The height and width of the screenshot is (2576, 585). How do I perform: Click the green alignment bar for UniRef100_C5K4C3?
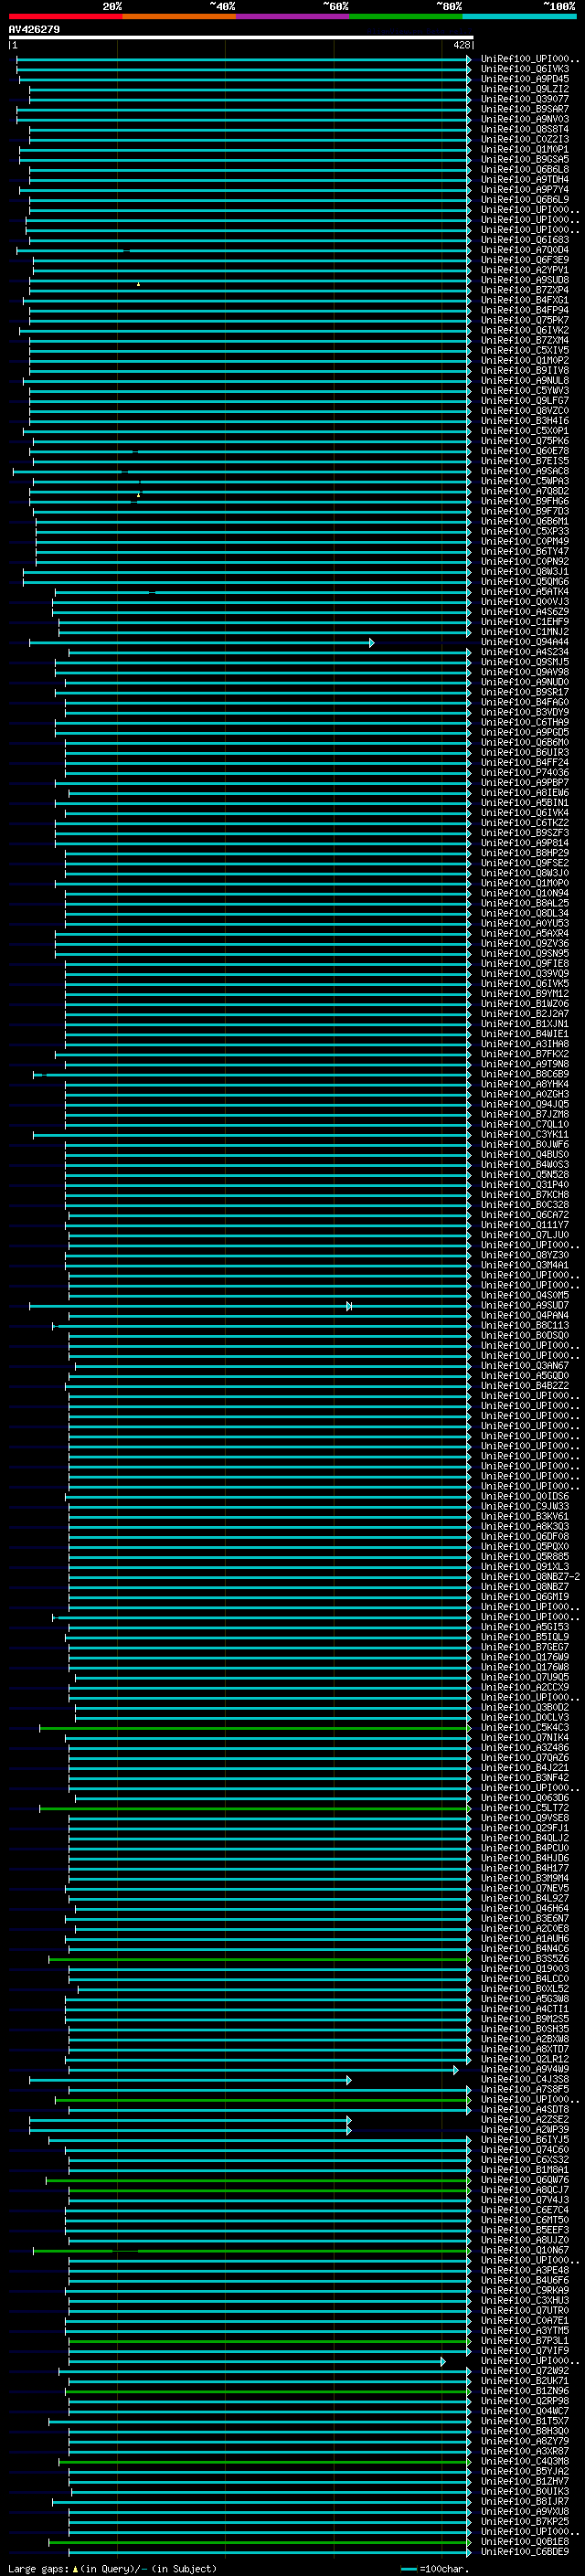click(255, 1728)
